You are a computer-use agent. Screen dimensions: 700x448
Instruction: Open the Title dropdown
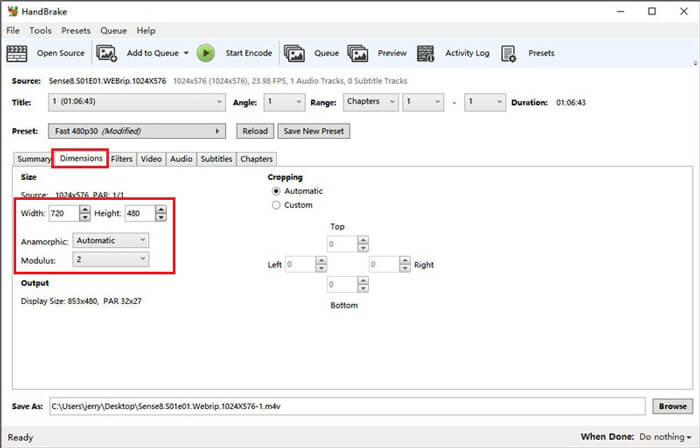(137, 102)
